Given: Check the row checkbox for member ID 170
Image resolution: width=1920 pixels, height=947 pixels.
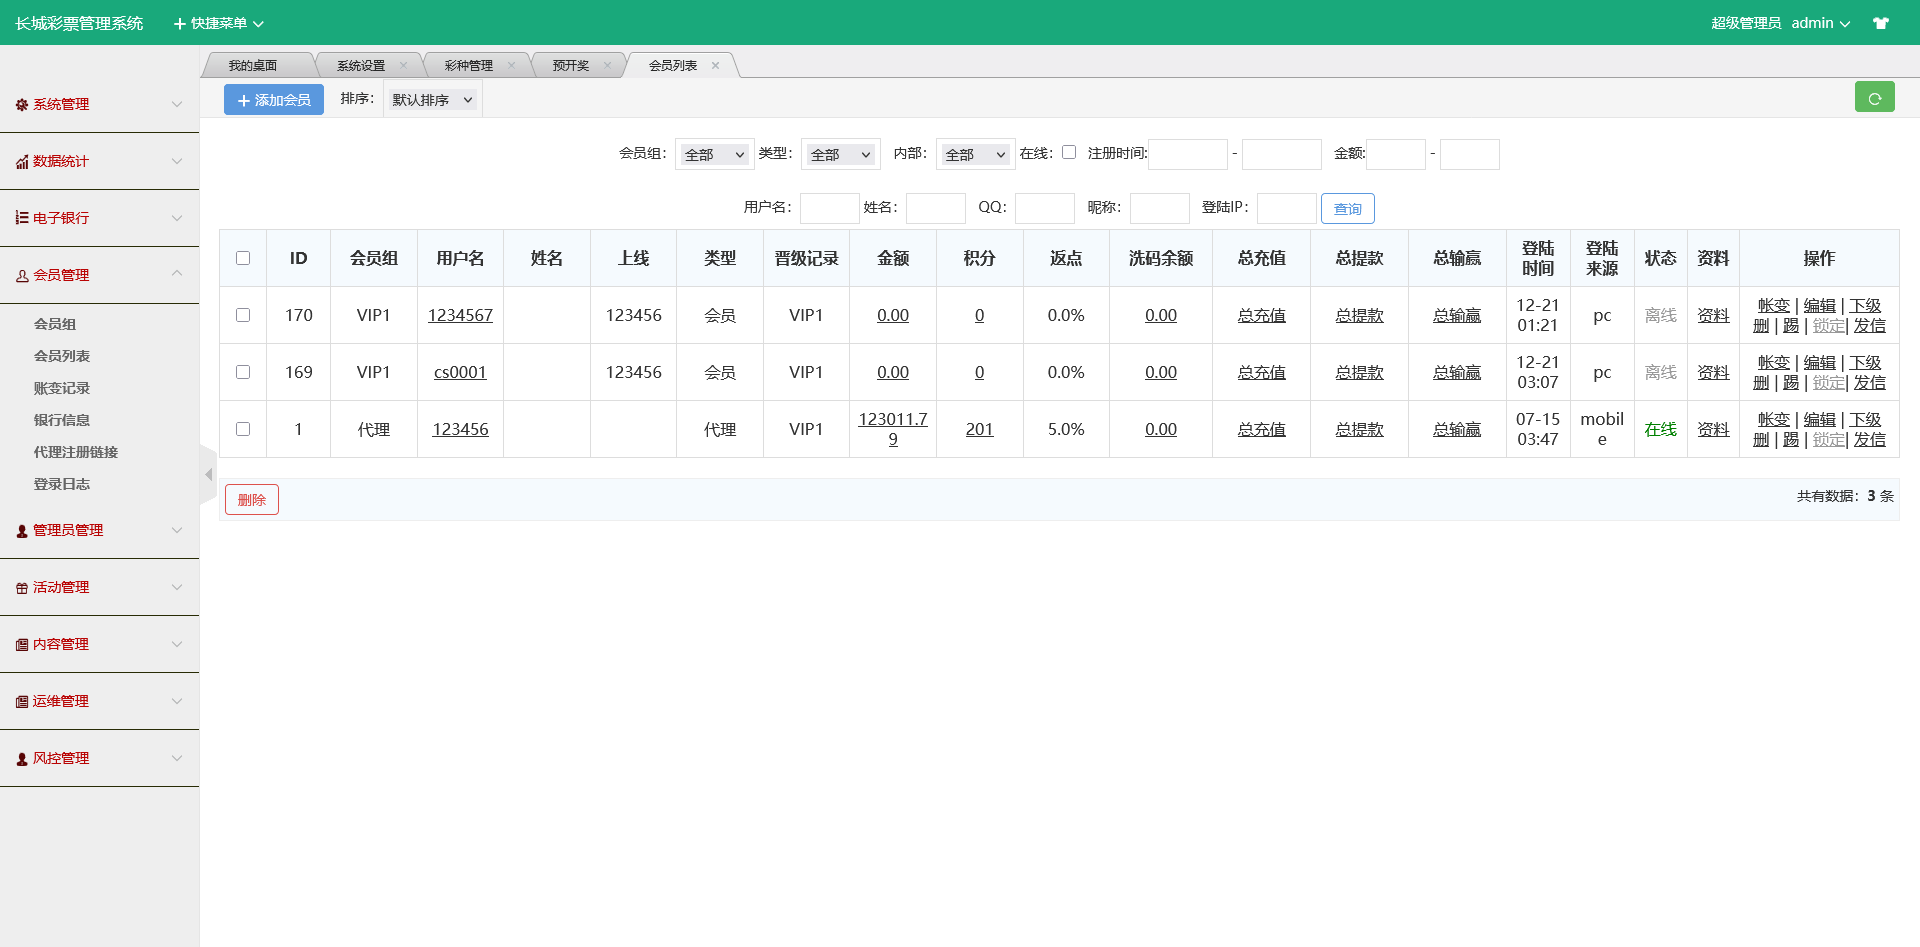Looking at the screenshot, I should (243, 315).
